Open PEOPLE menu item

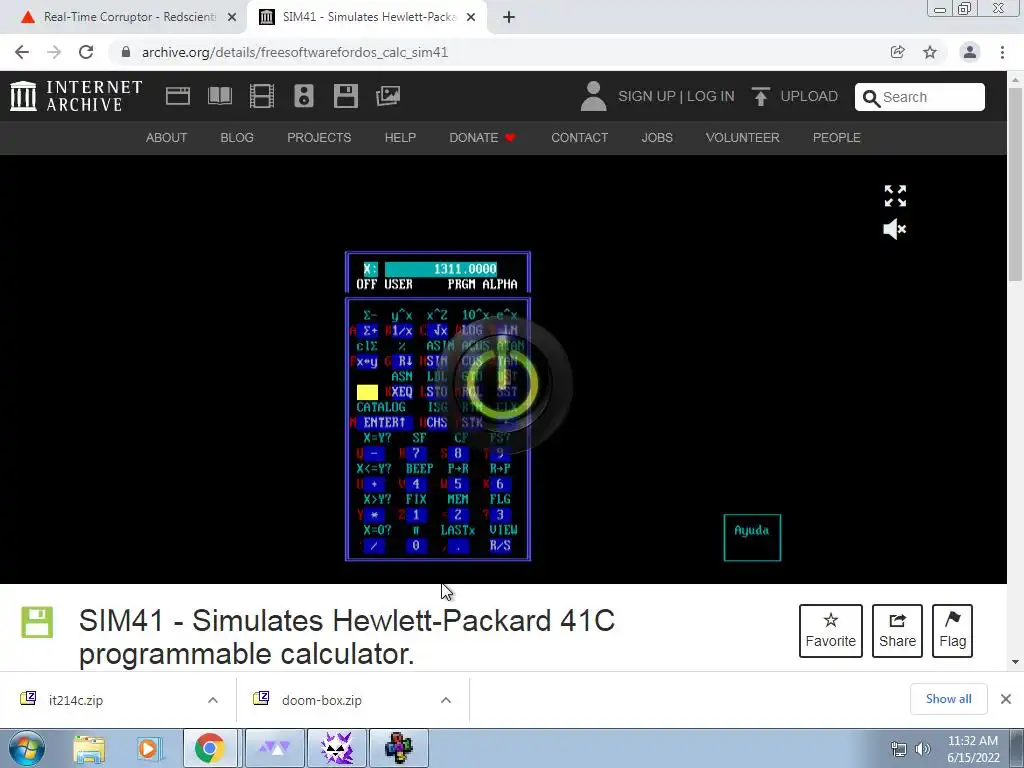[837, 138]
